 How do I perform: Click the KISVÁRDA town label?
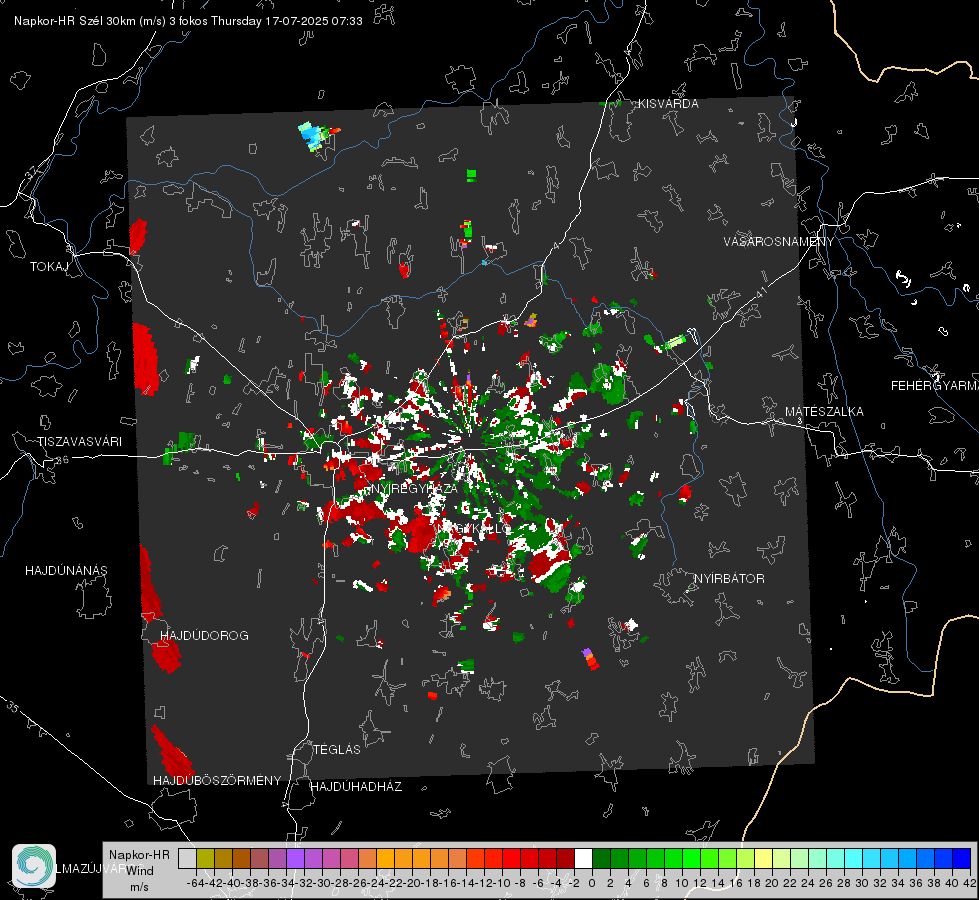tap(668, 104)
